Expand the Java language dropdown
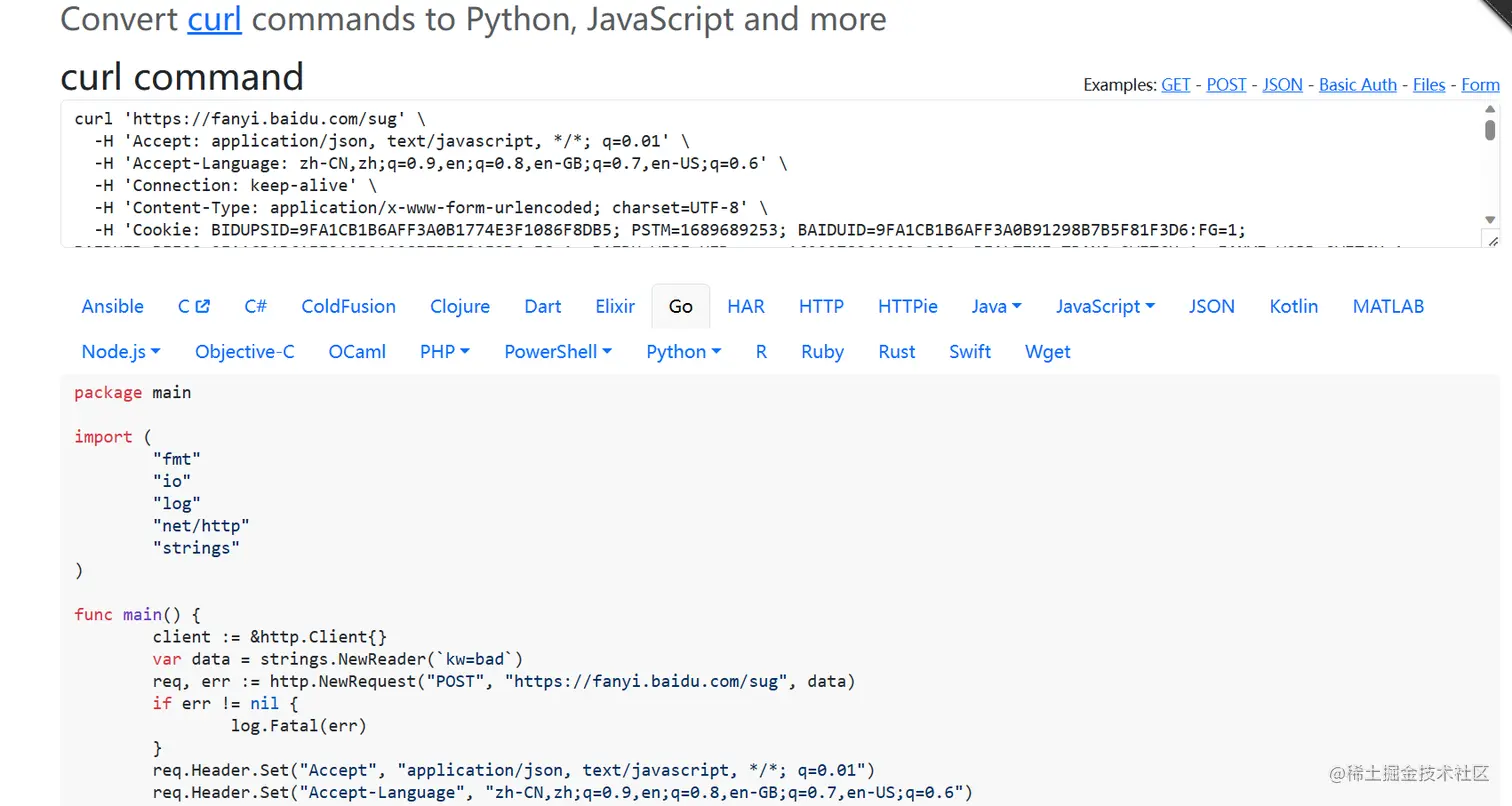This screenshot has height=806, width=1512. click(996, 307)
